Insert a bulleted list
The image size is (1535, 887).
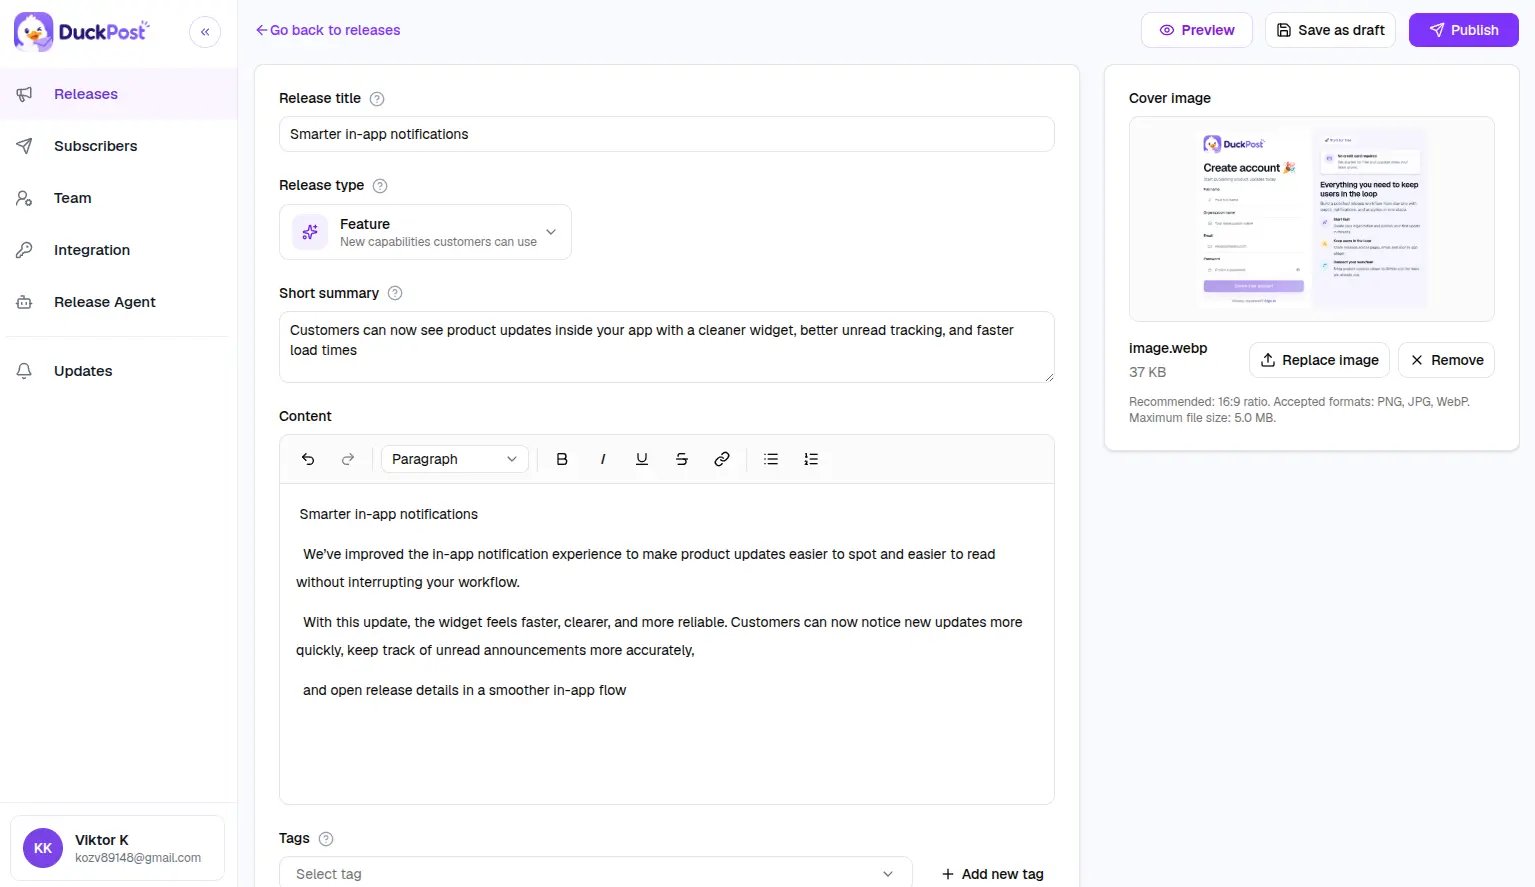tap(771, 459)
